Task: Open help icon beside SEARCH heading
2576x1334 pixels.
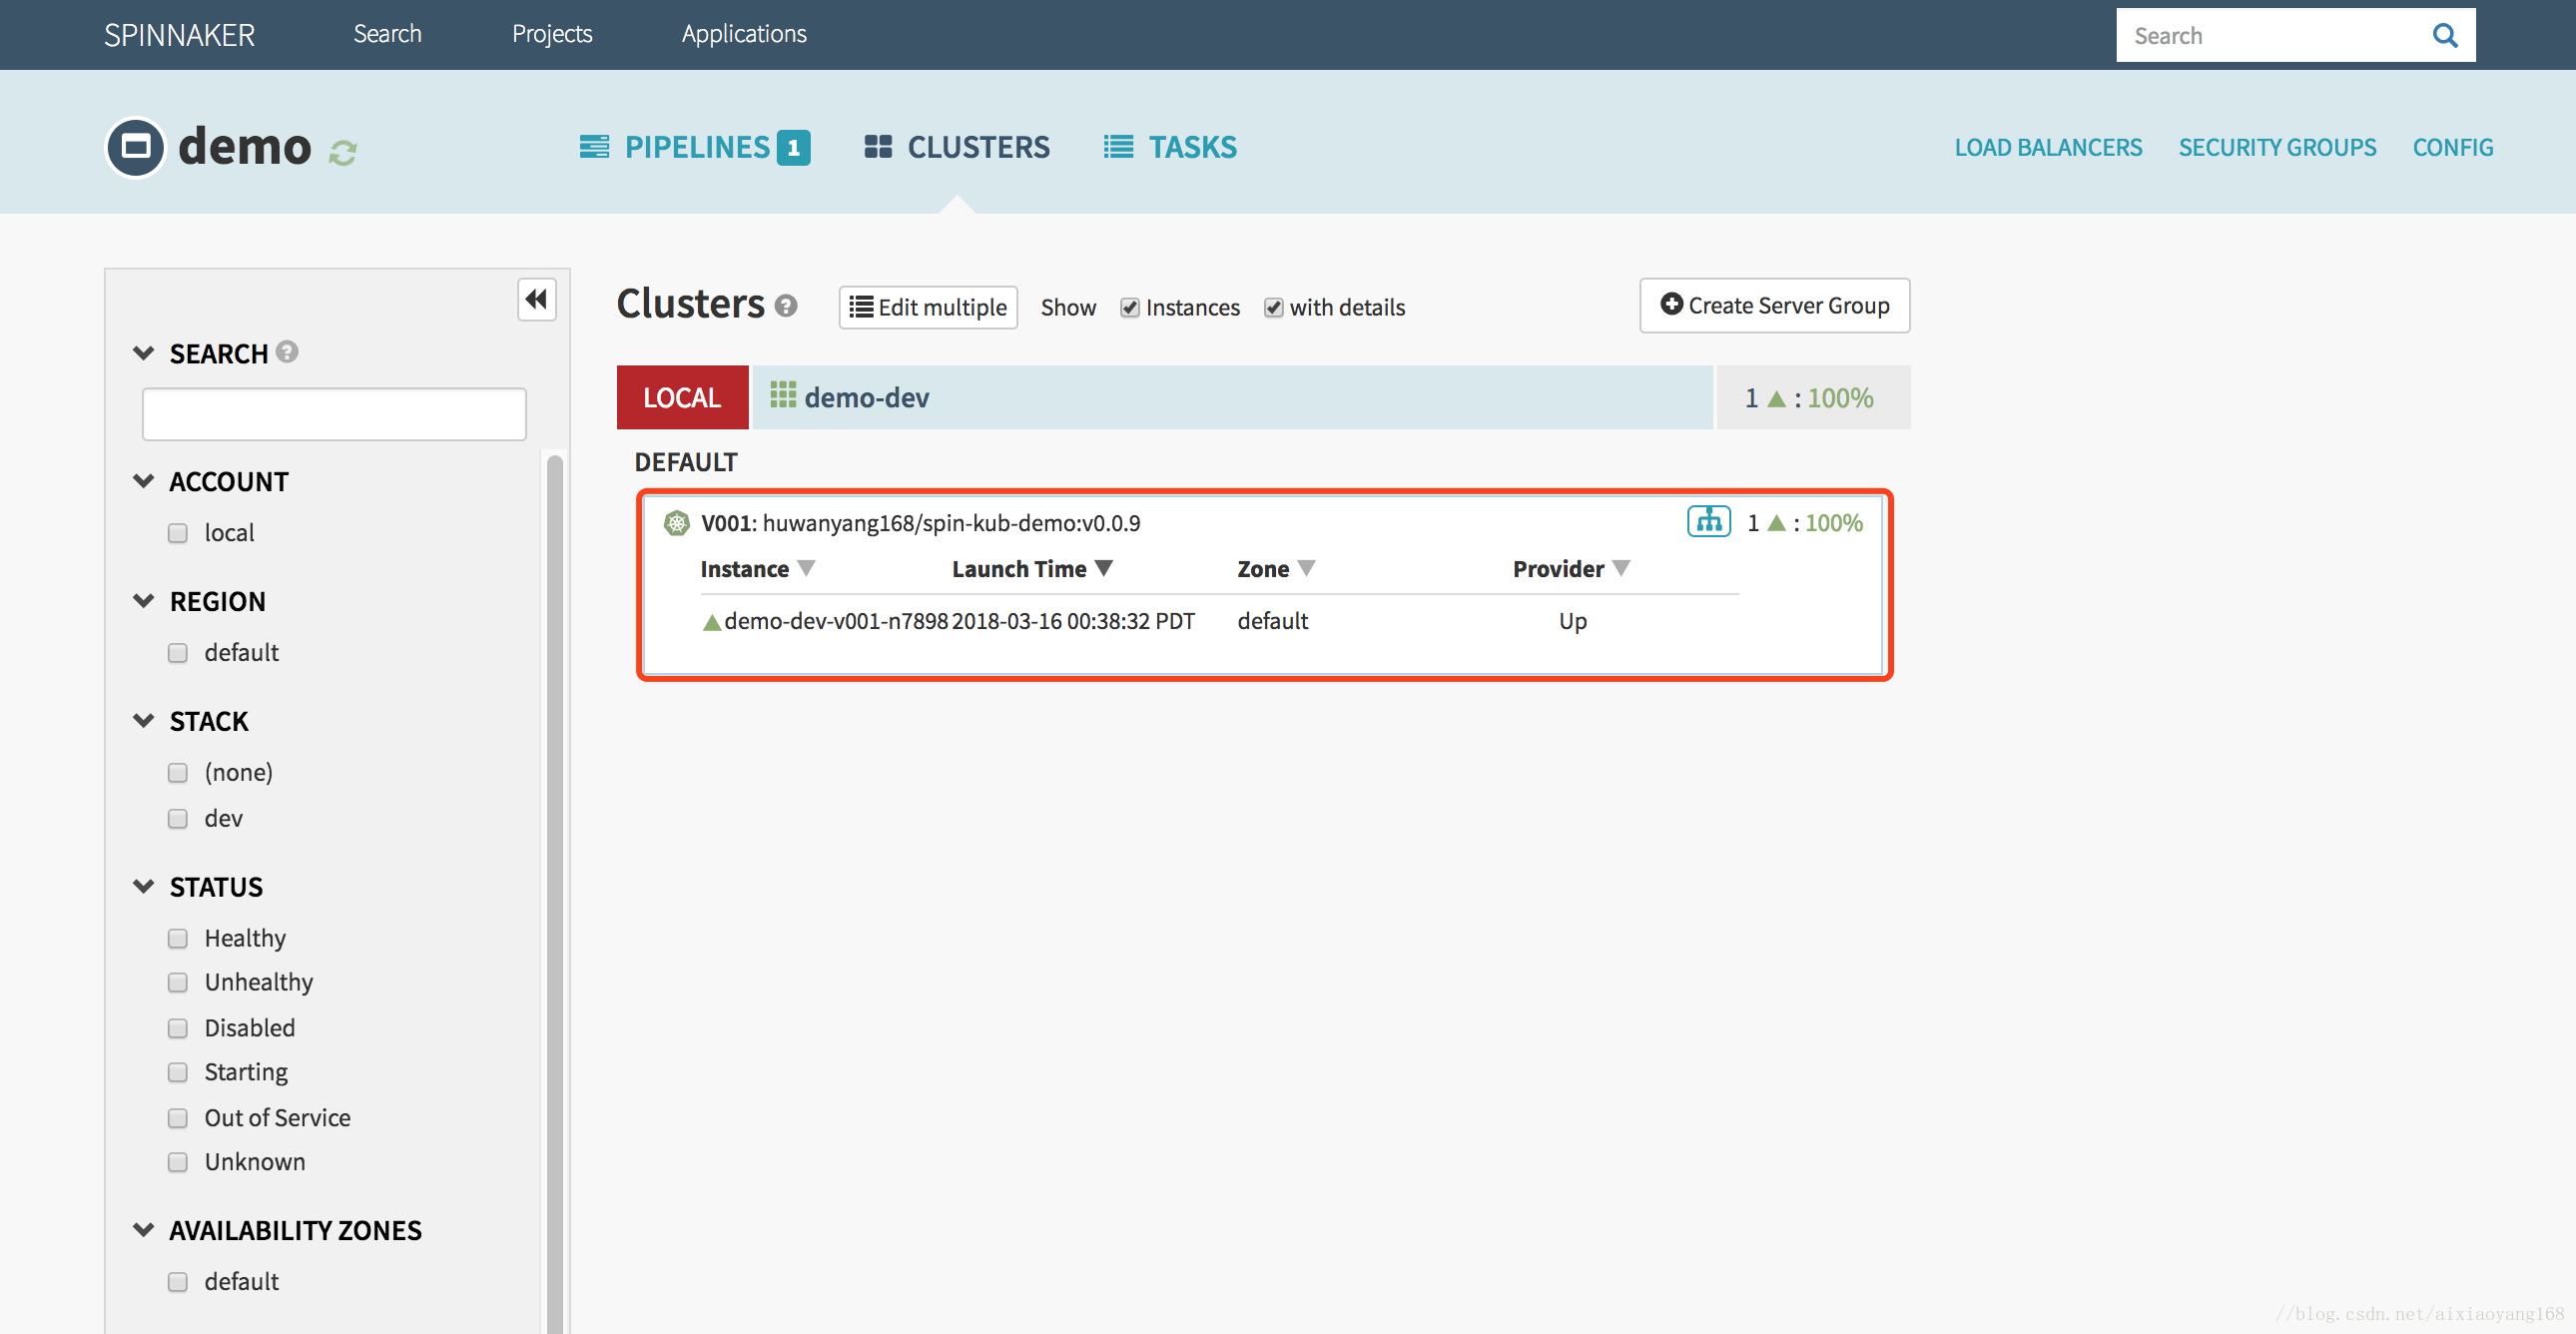Action: [x=287, y=352]
